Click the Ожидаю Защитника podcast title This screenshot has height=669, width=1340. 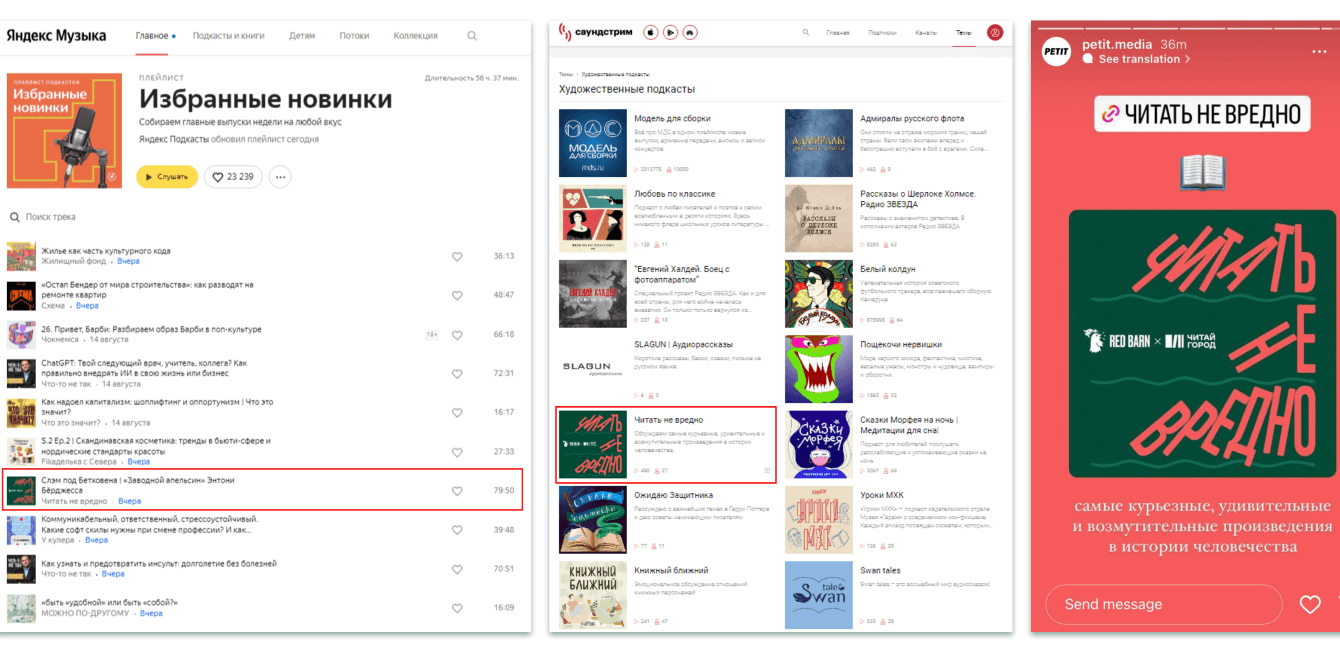tap(674, 495)
